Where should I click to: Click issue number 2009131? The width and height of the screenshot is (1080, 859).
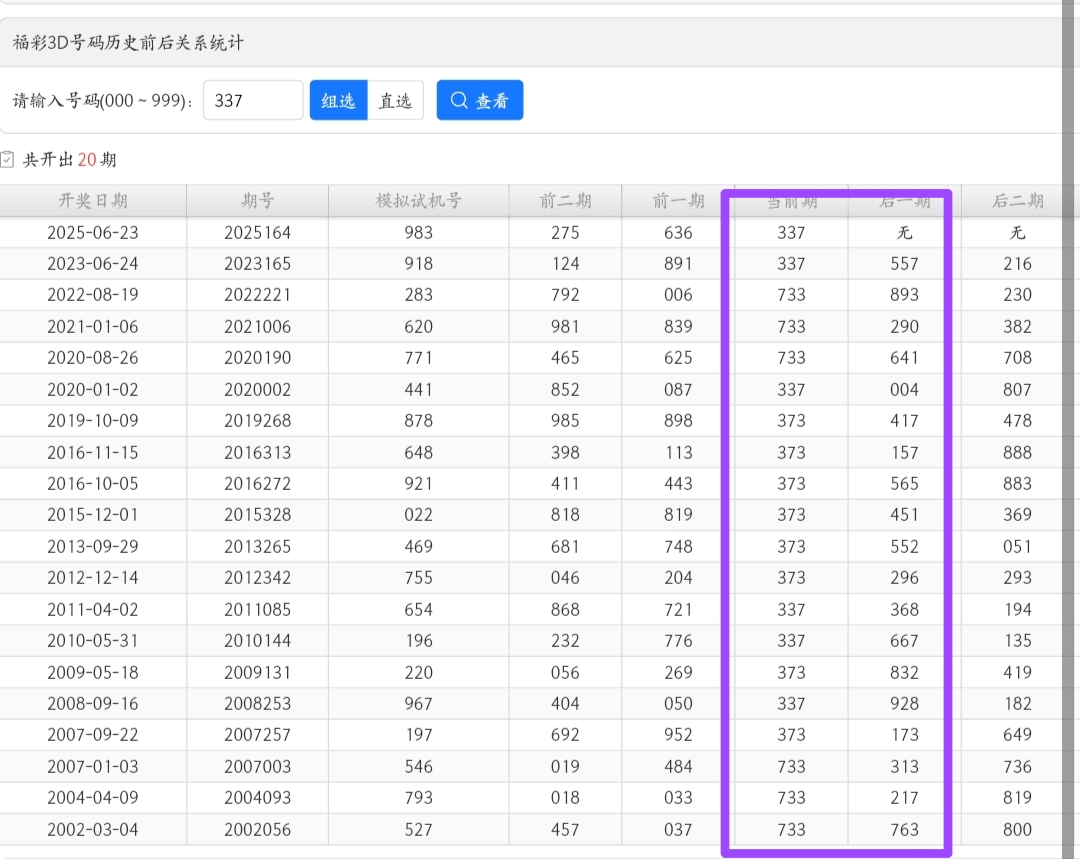258,672
